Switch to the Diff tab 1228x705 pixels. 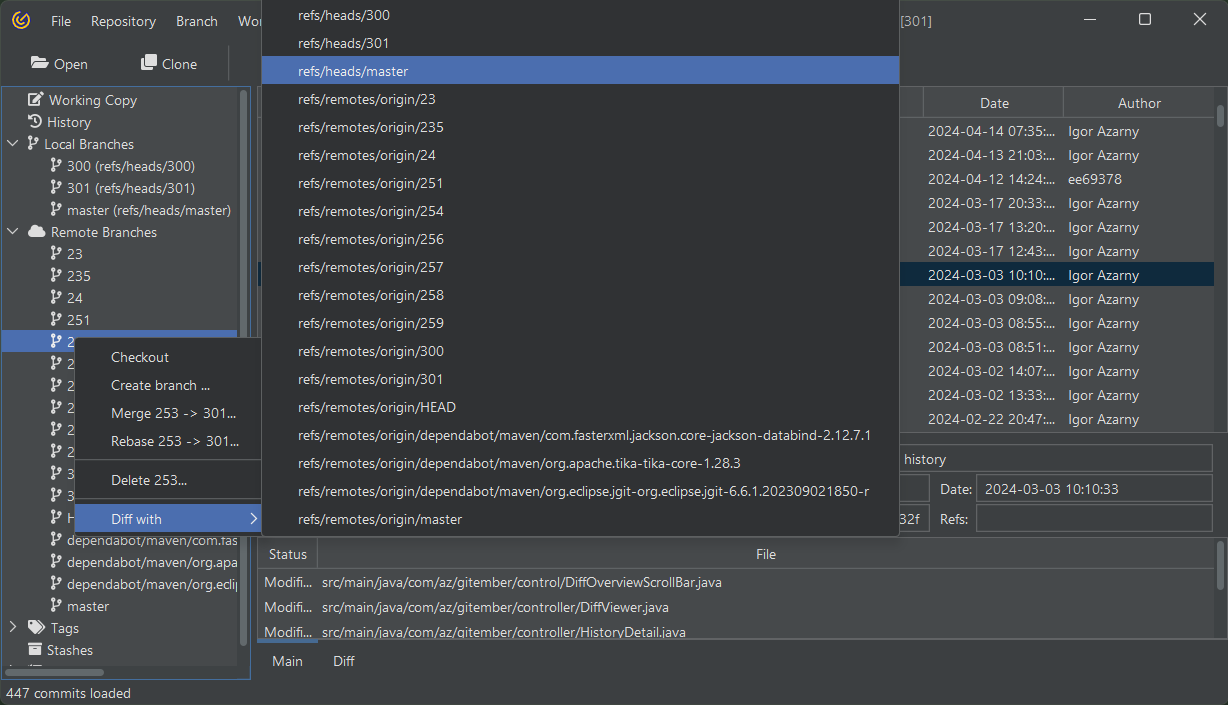point(344,661)
